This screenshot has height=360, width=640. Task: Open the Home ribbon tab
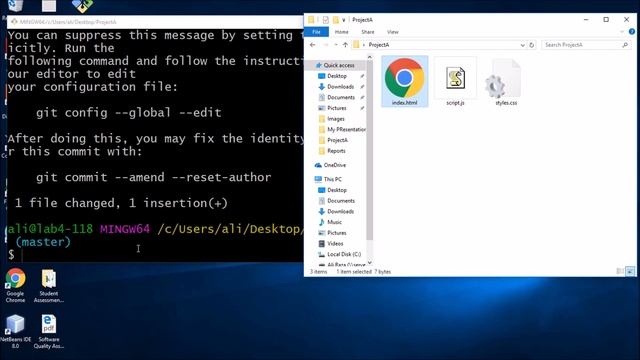click(341, 32)
